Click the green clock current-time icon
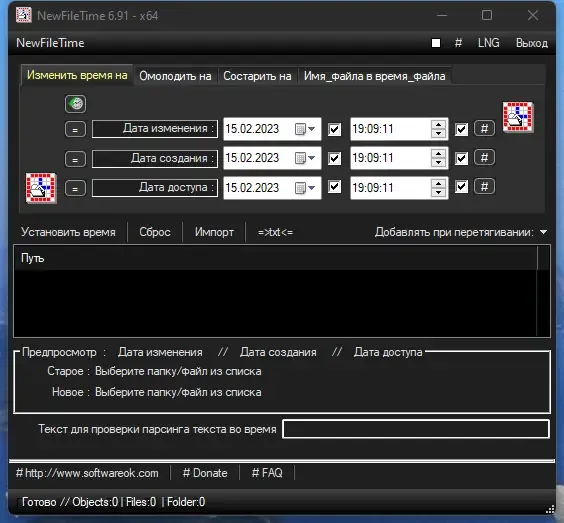 (75, 104)
